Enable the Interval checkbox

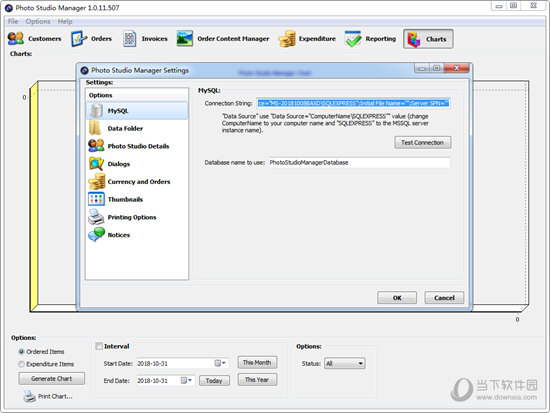click(99, 346)
